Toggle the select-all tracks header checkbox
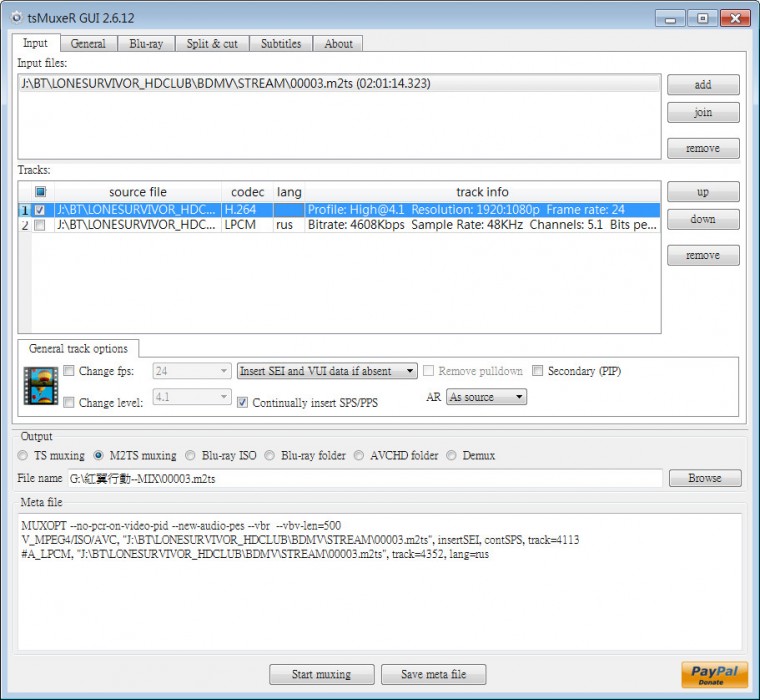 click(40, 192)
